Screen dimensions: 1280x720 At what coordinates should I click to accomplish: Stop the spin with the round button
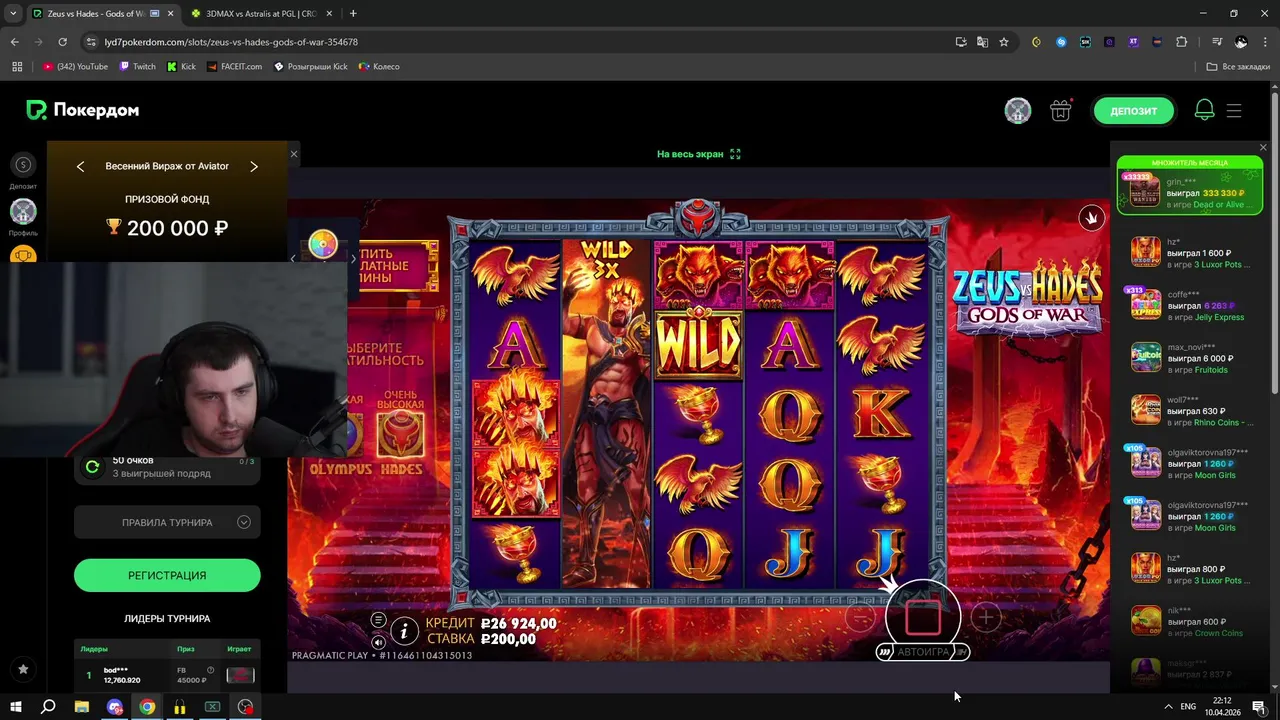[922, 617]
